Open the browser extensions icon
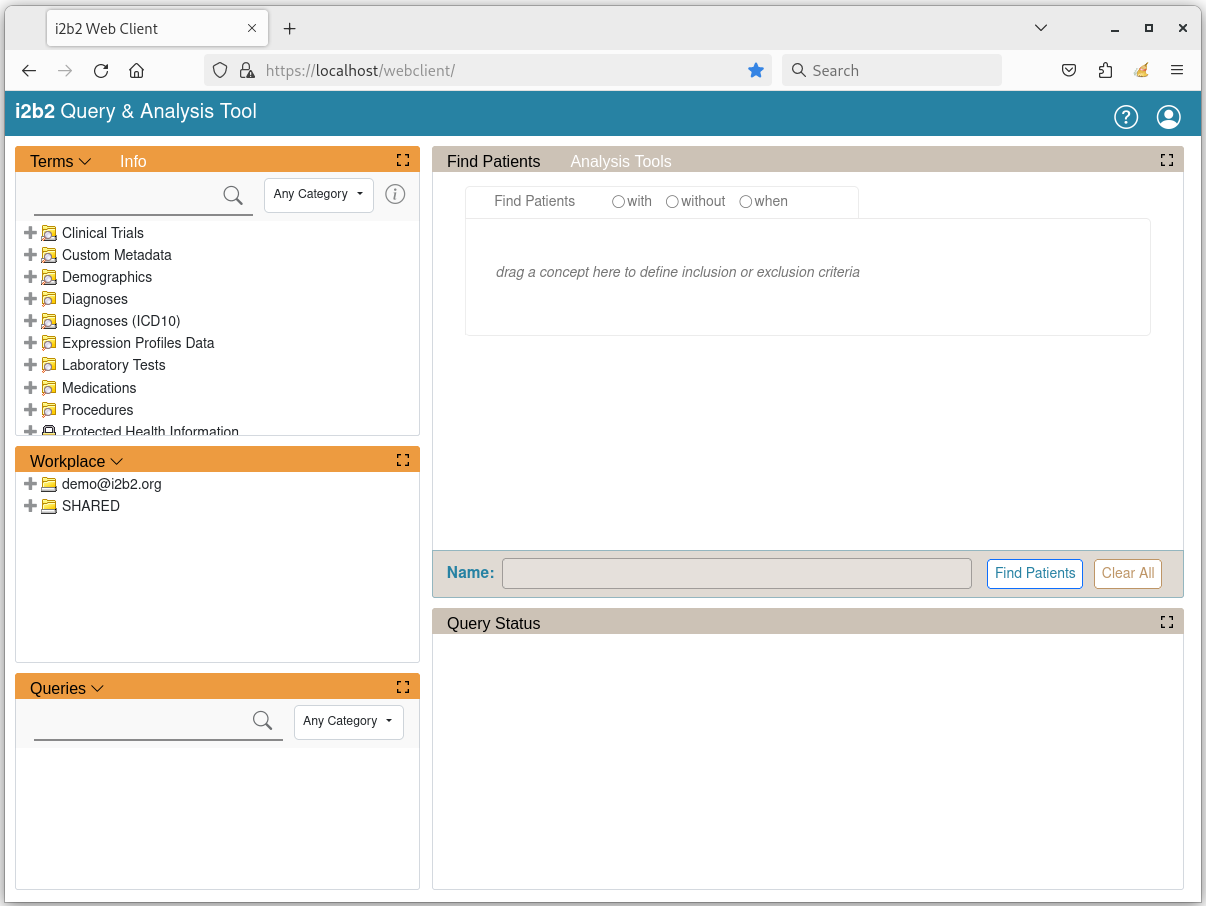The width and height of the screenshot is (1206, 906). 1105,70
